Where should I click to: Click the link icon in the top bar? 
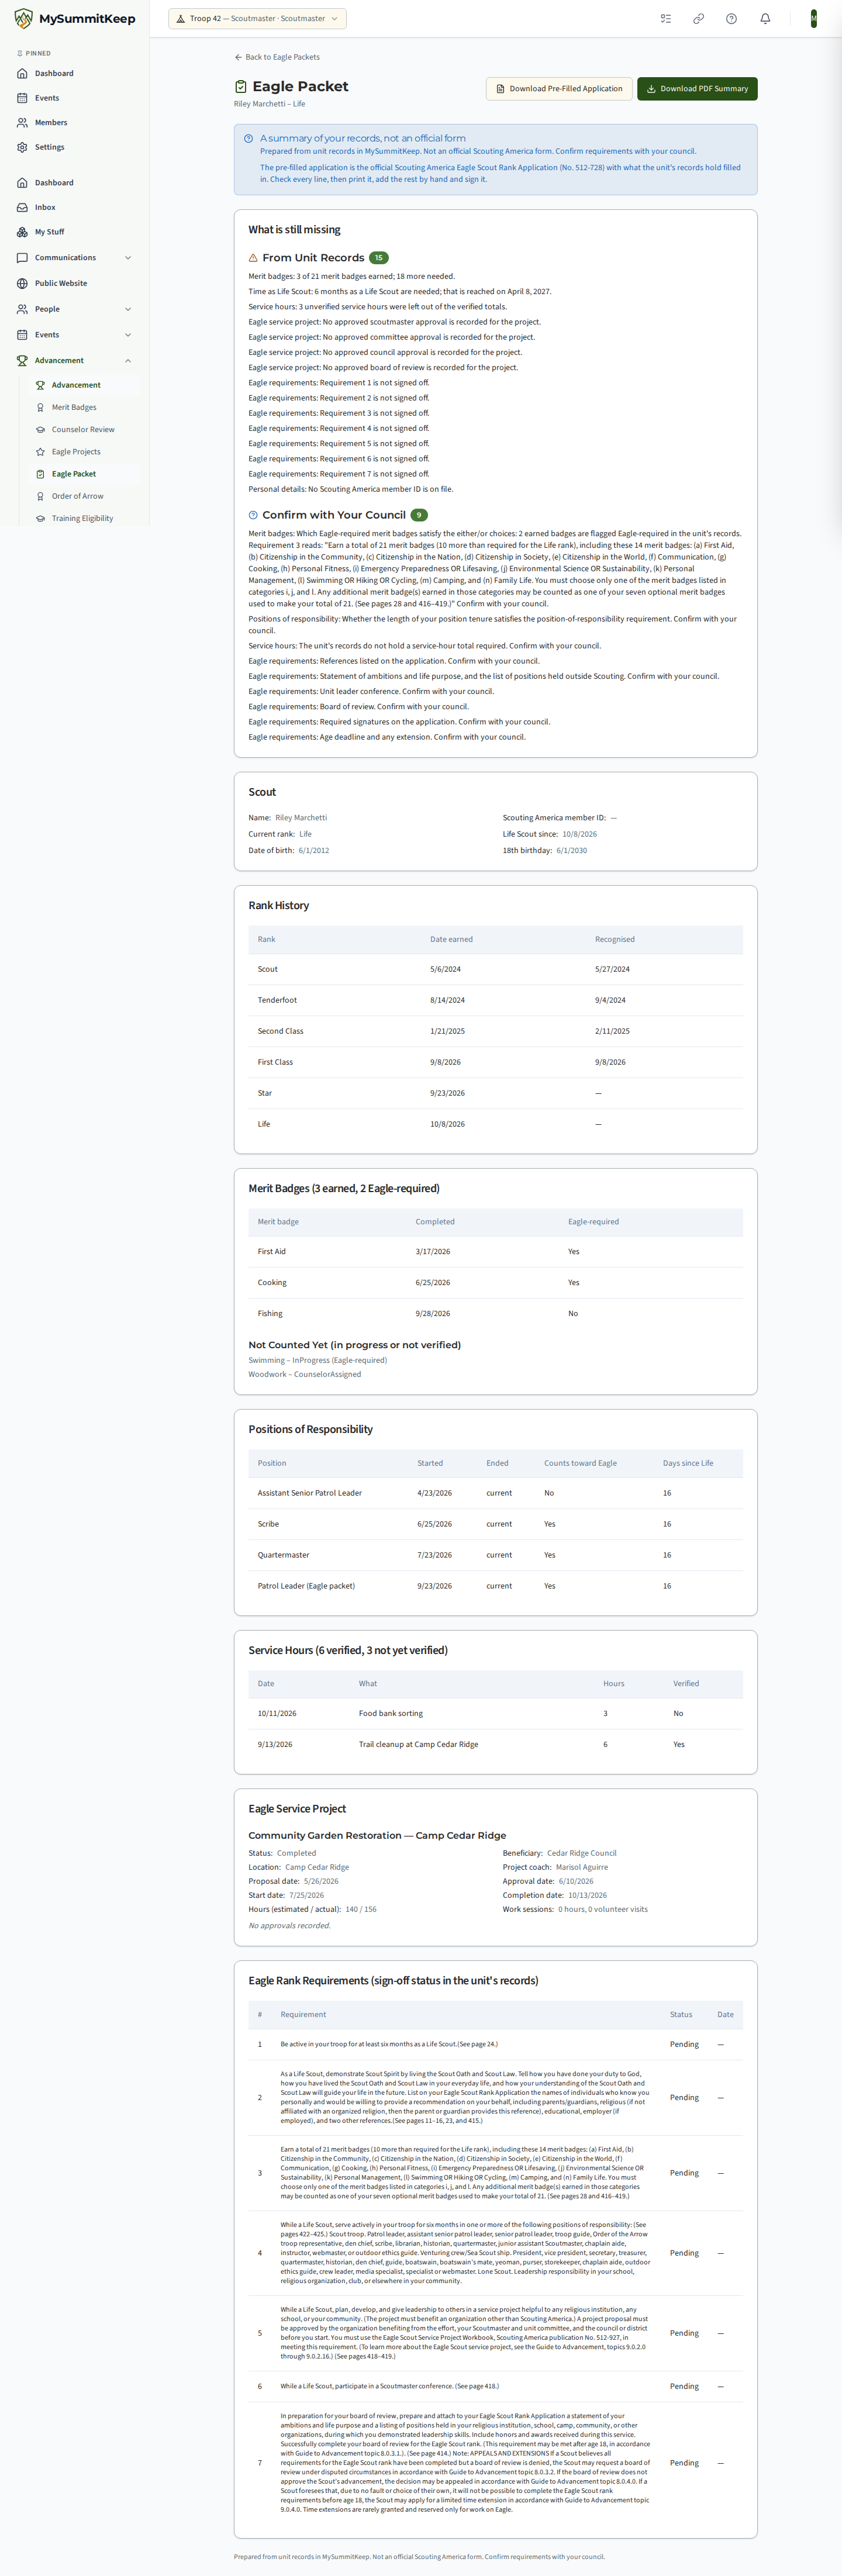pyautogui.click(x=699, y=18)
